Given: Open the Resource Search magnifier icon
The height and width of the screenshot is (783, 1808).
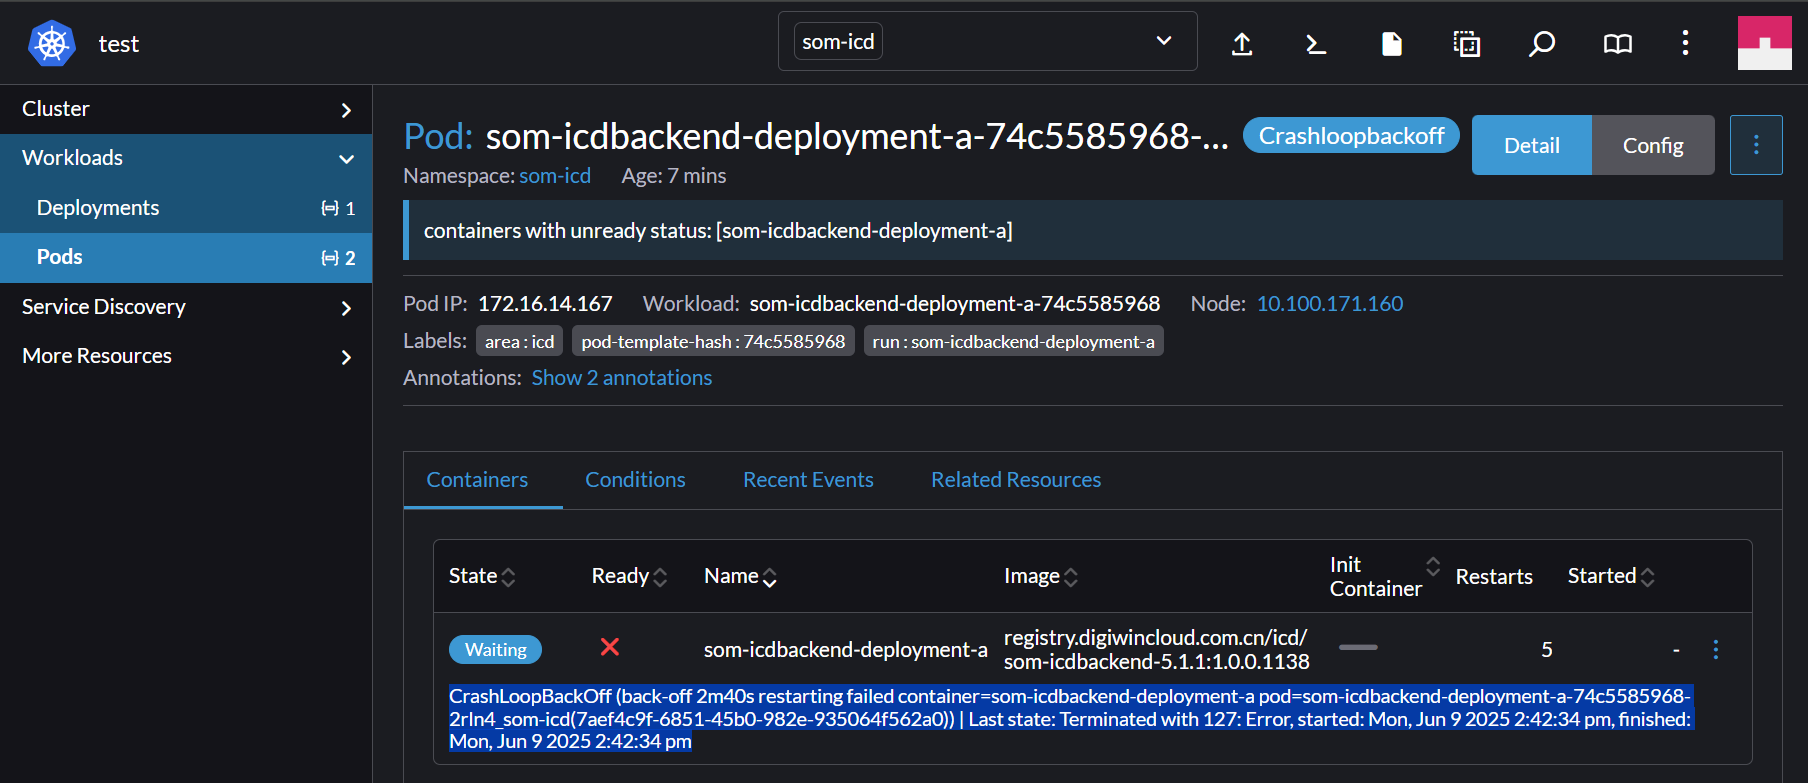Looking at the screenshot, I should [1542, 44].
